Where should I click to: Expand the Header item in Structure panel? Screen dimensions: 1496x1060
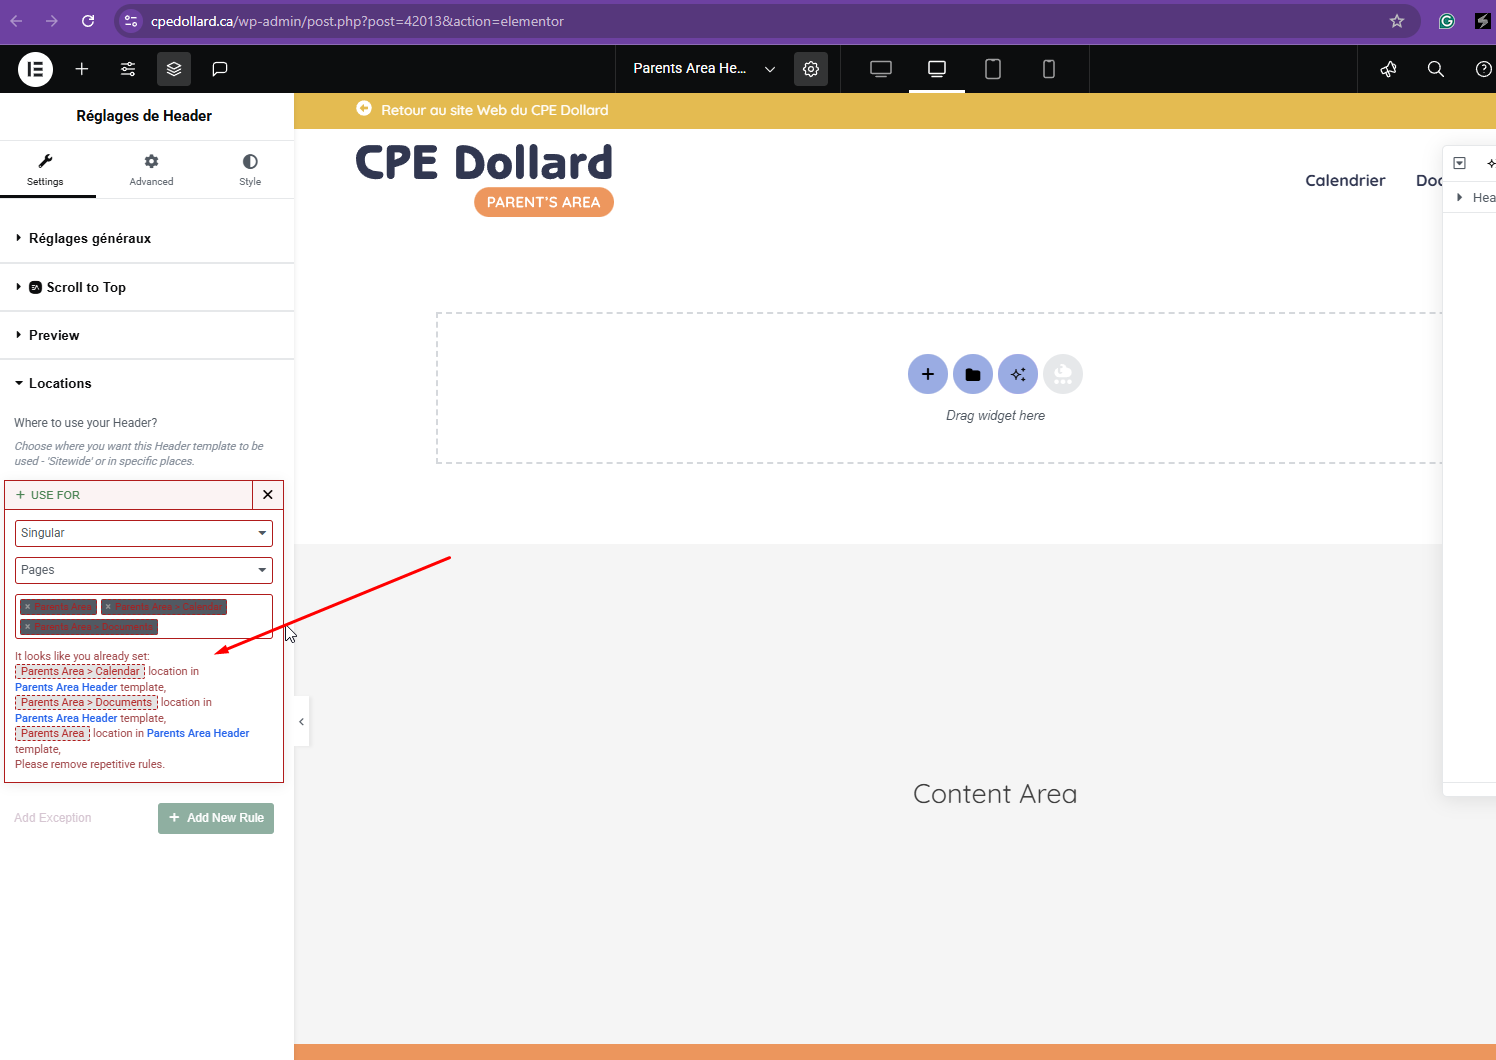point(1461,197)
